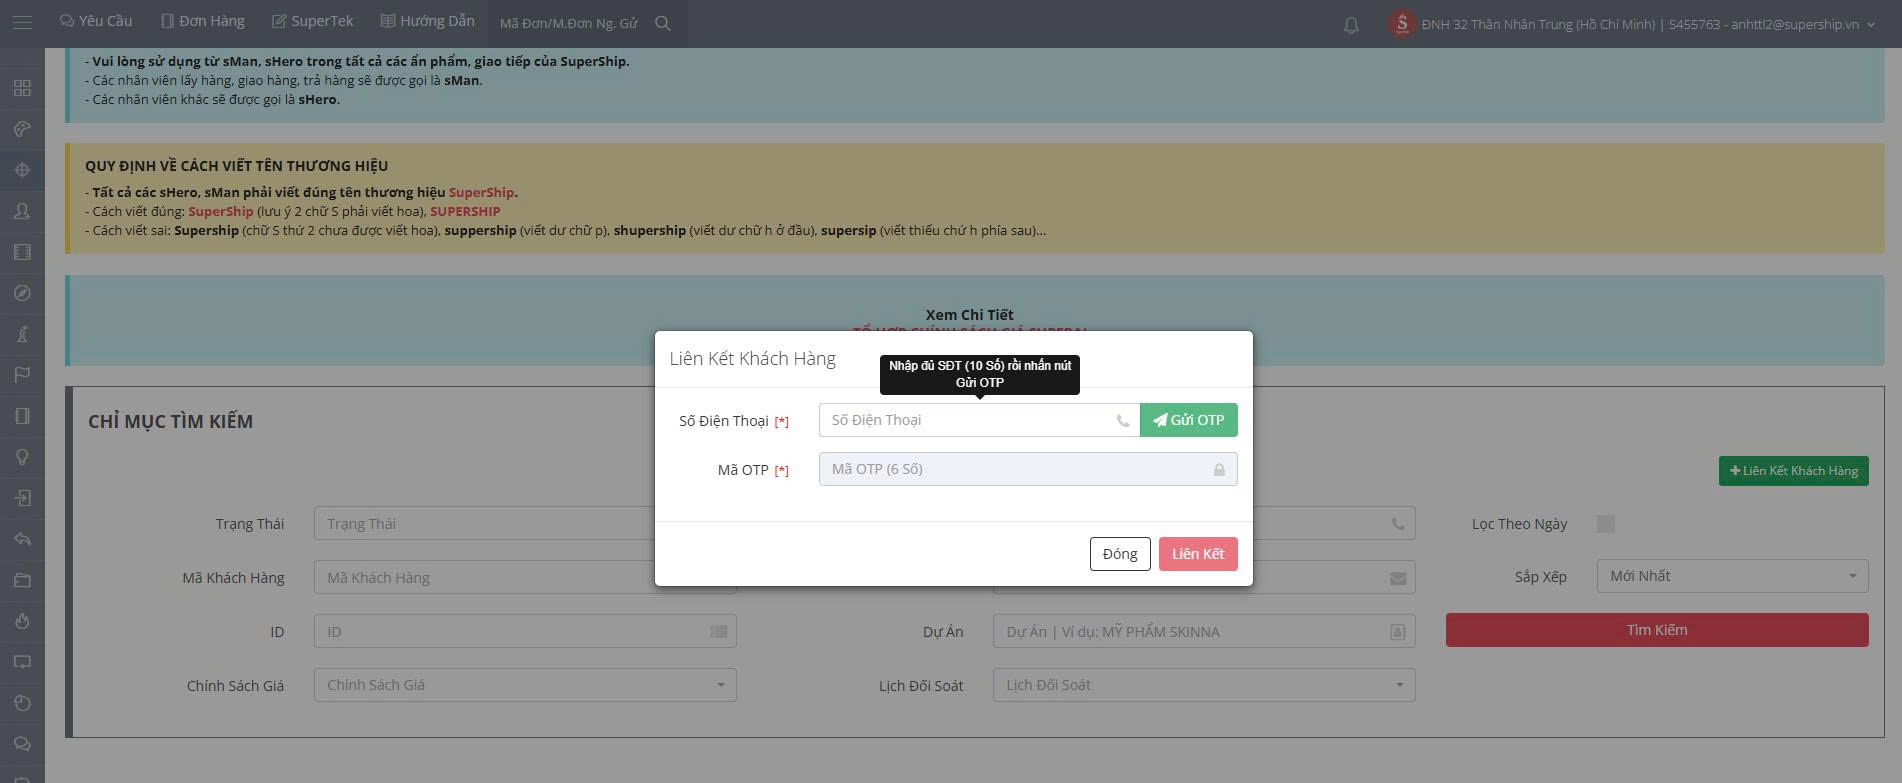Image resolution: width=1902 pixels, height=783 pixels.
Task: Open the Lịch Đối Soát dropdown
Action: point(1204,685)
